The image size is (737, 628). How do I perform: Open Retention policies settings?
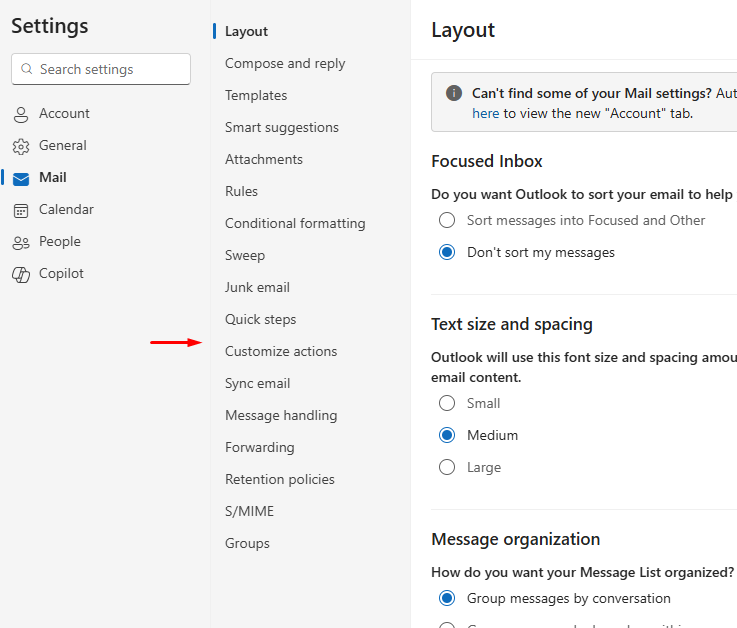(x=280, y=479)
